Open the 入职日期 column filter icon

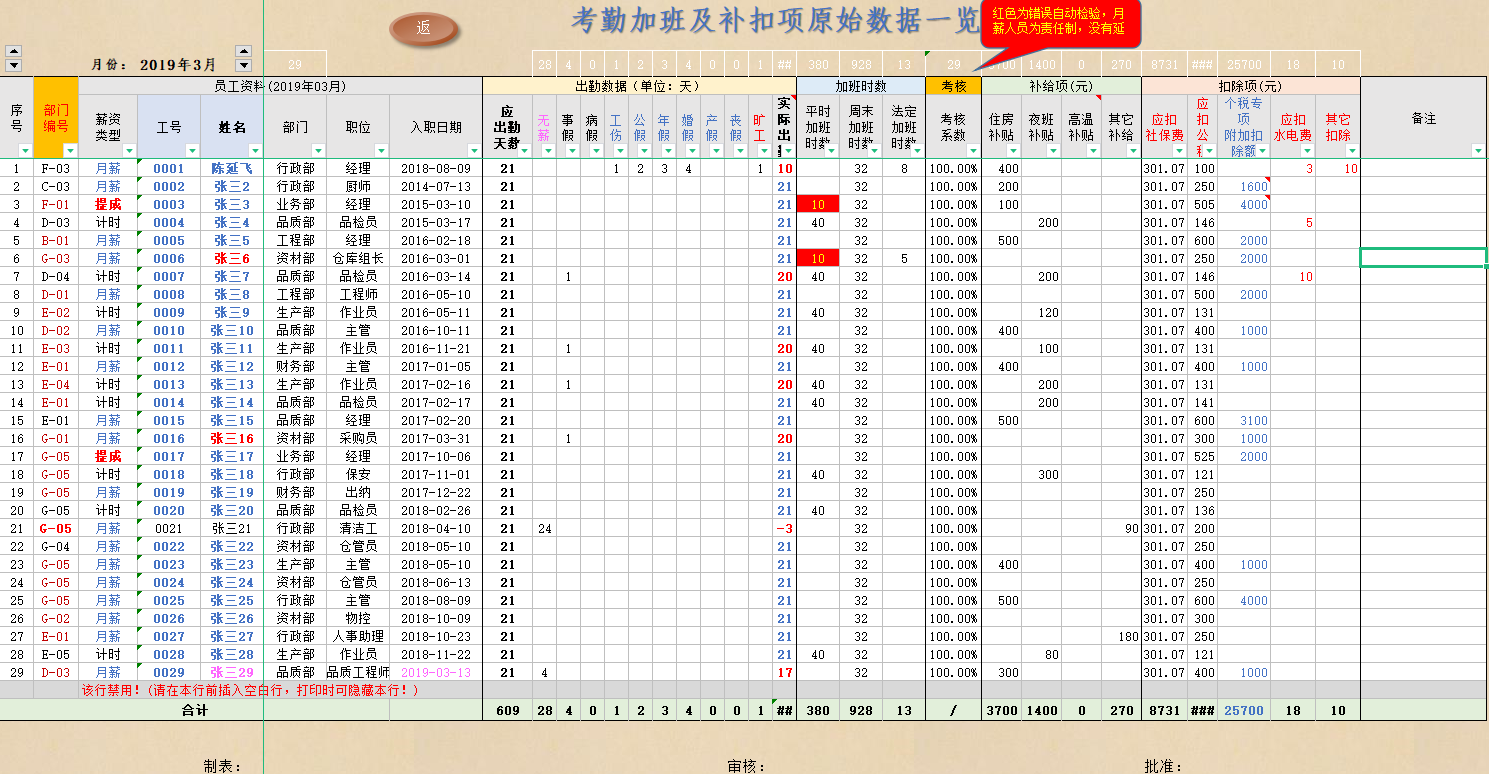(472, 150)
